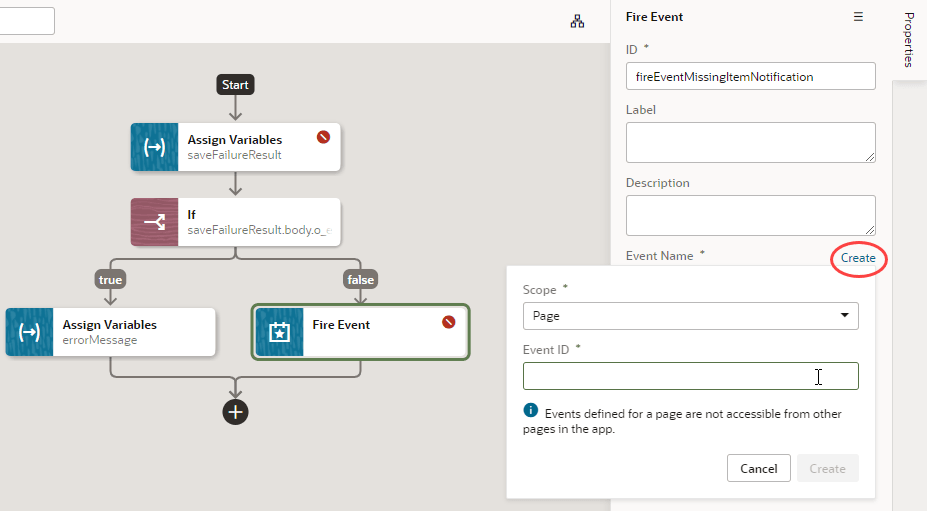The image size is (927, 511).
Task: Click the search box at top left
Action: pyautogui.click(x=27, y=21)
